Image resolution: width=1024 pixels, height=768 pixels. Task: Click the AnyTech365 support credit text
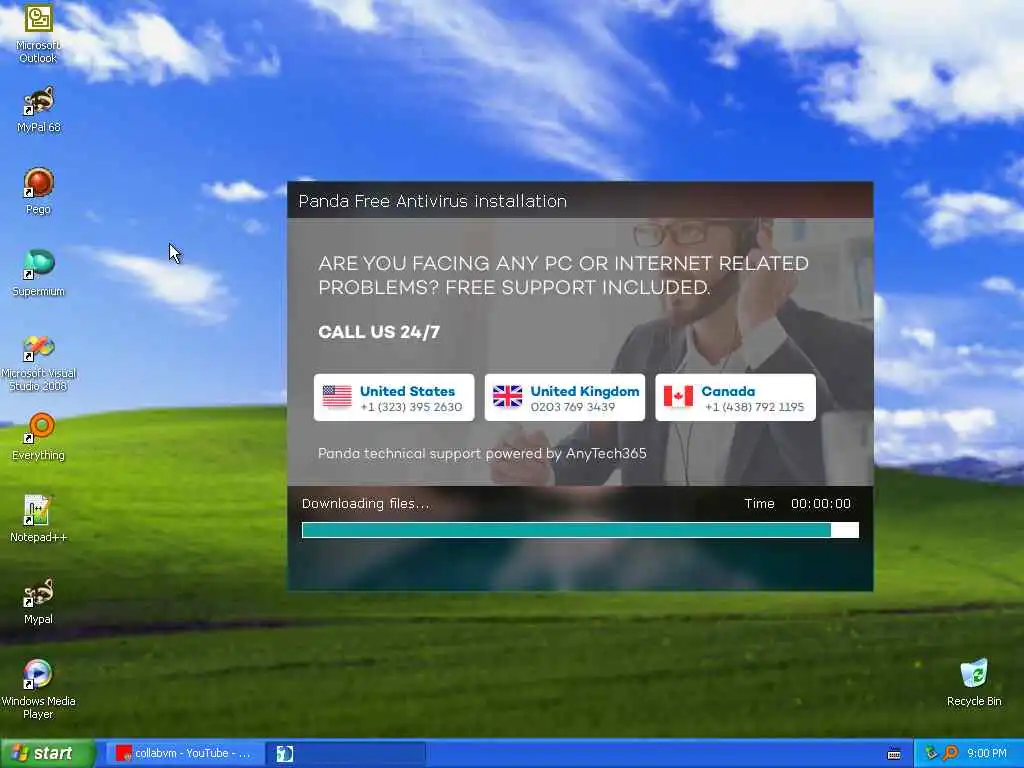[482, 453]
